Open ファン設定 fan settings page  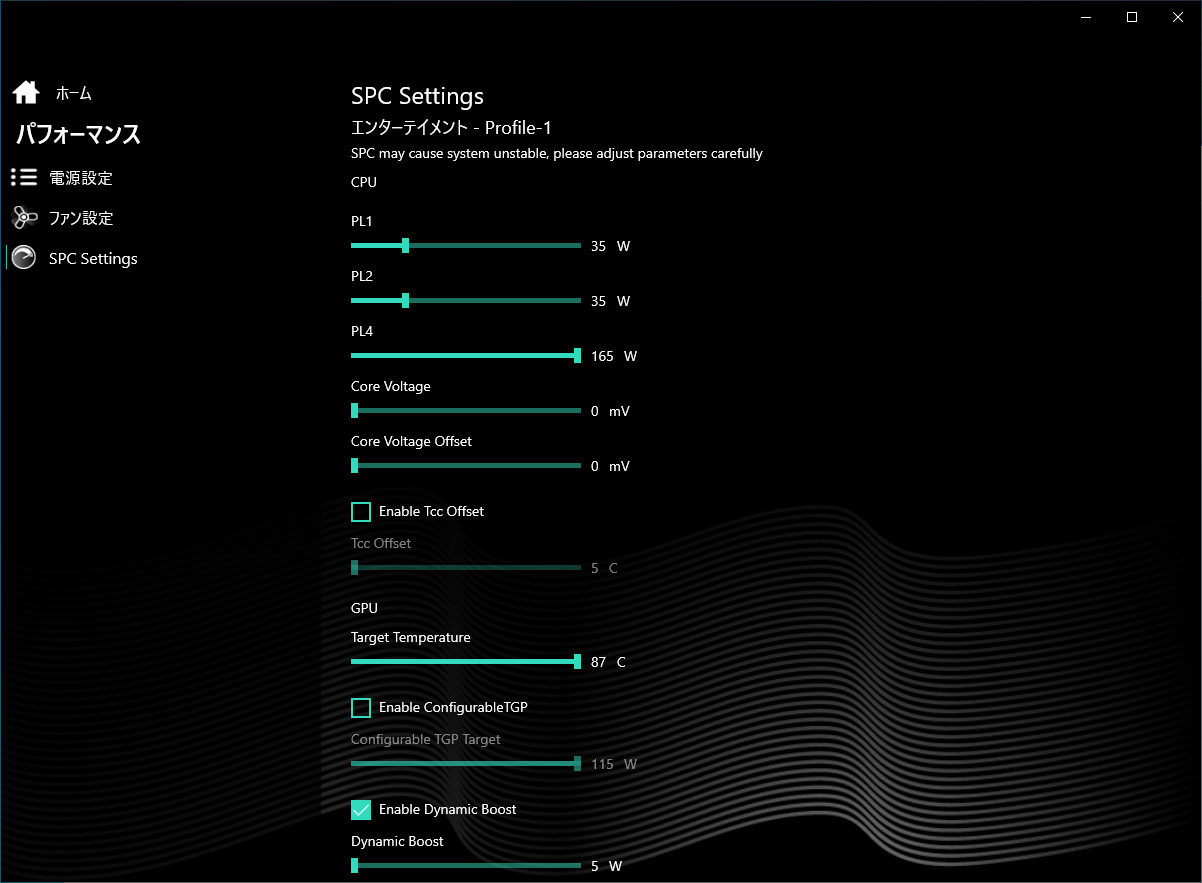pos(81,218)
